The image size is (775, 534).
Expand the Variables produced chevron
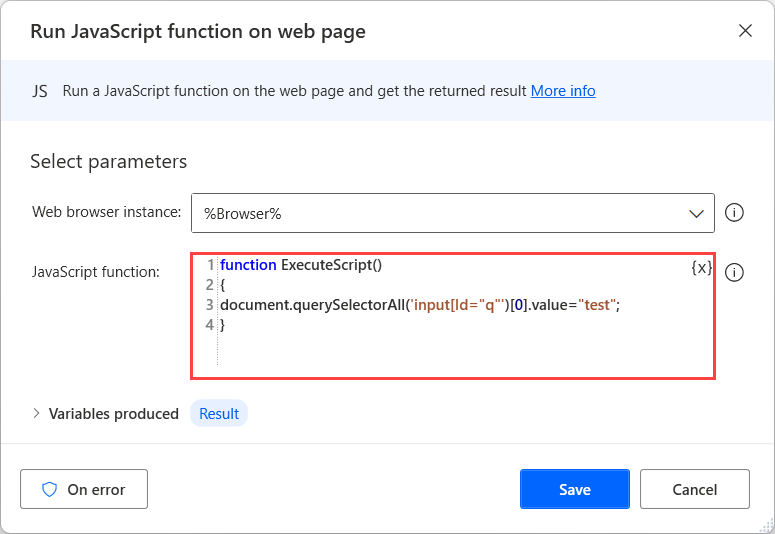point(37,413)
